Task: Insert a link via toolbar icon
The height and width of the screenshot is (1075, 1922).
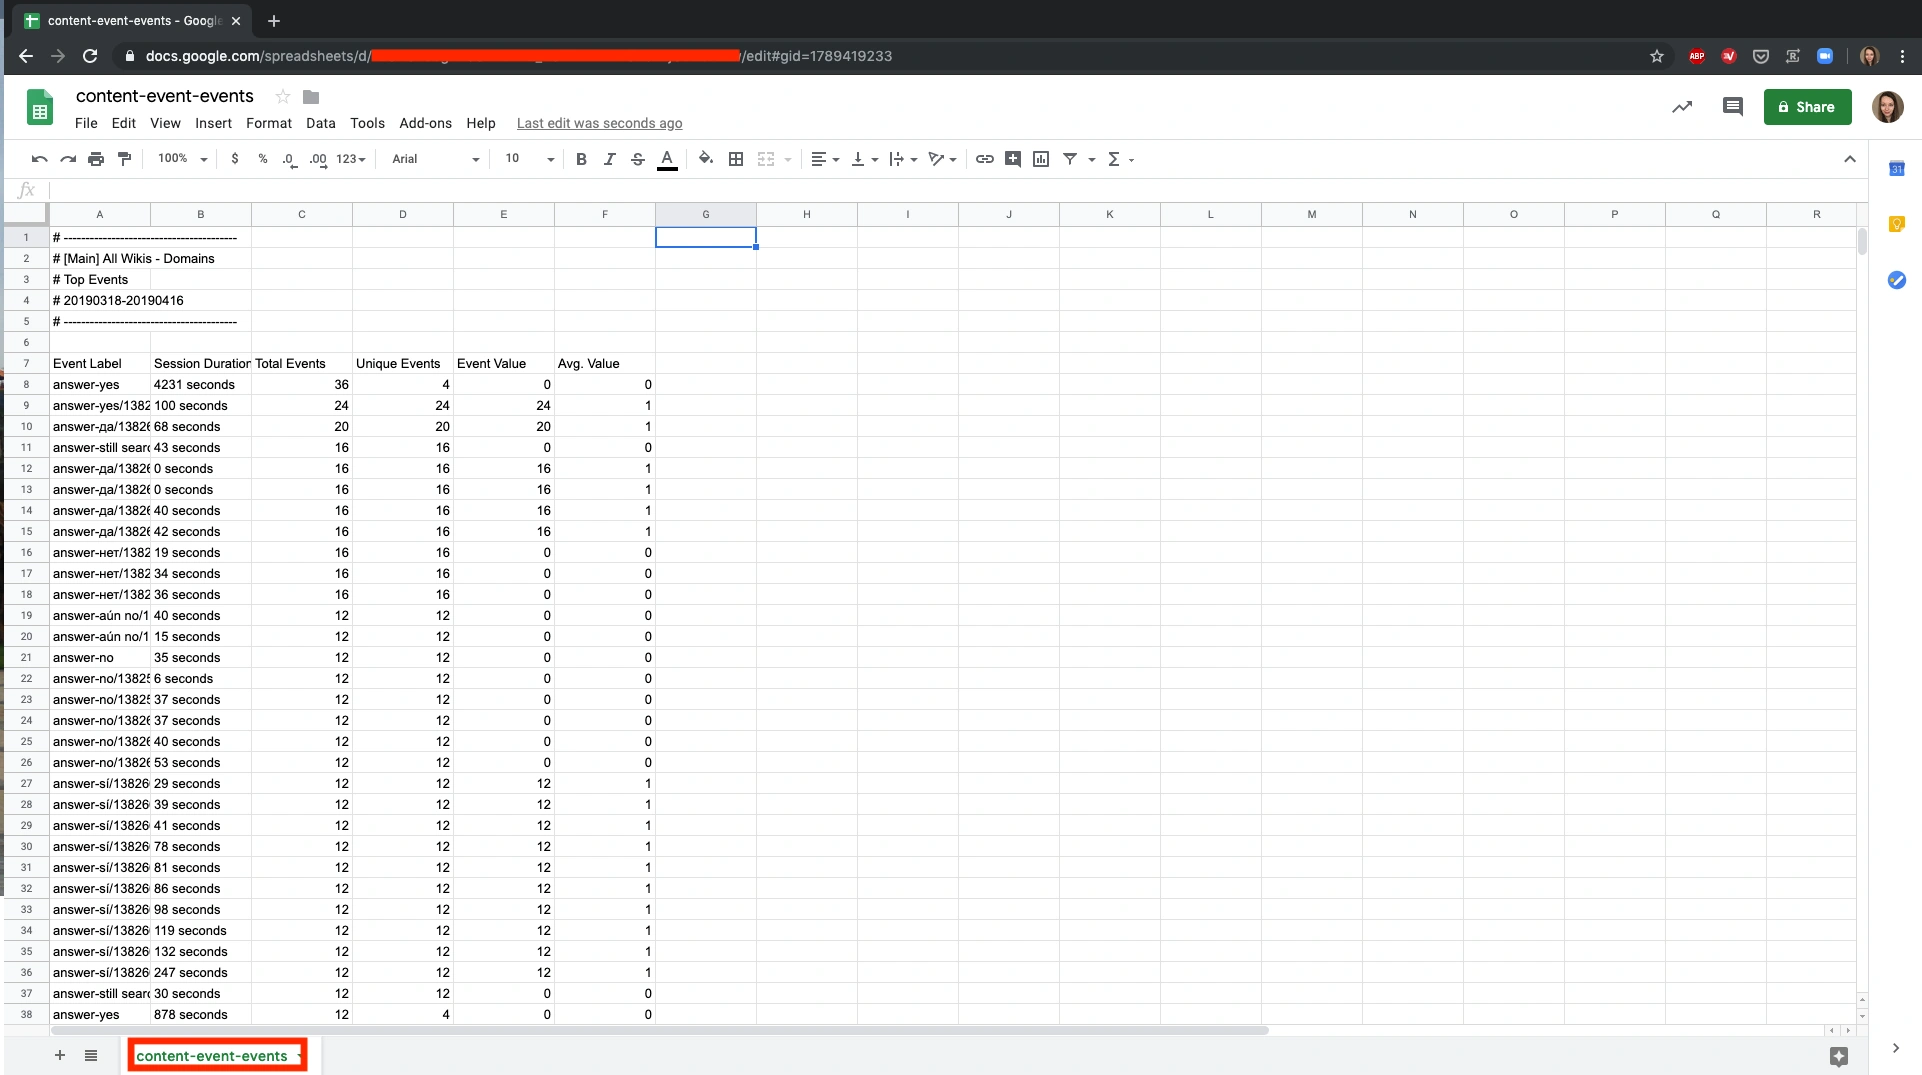Action: (x=985, y=159)
